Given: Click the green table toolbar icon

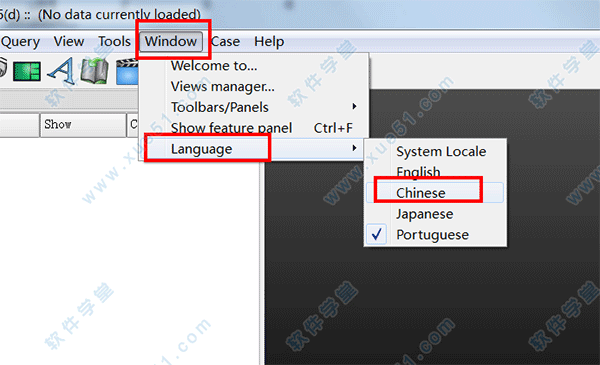Looking at the screenshot, I should coord(27,71).
